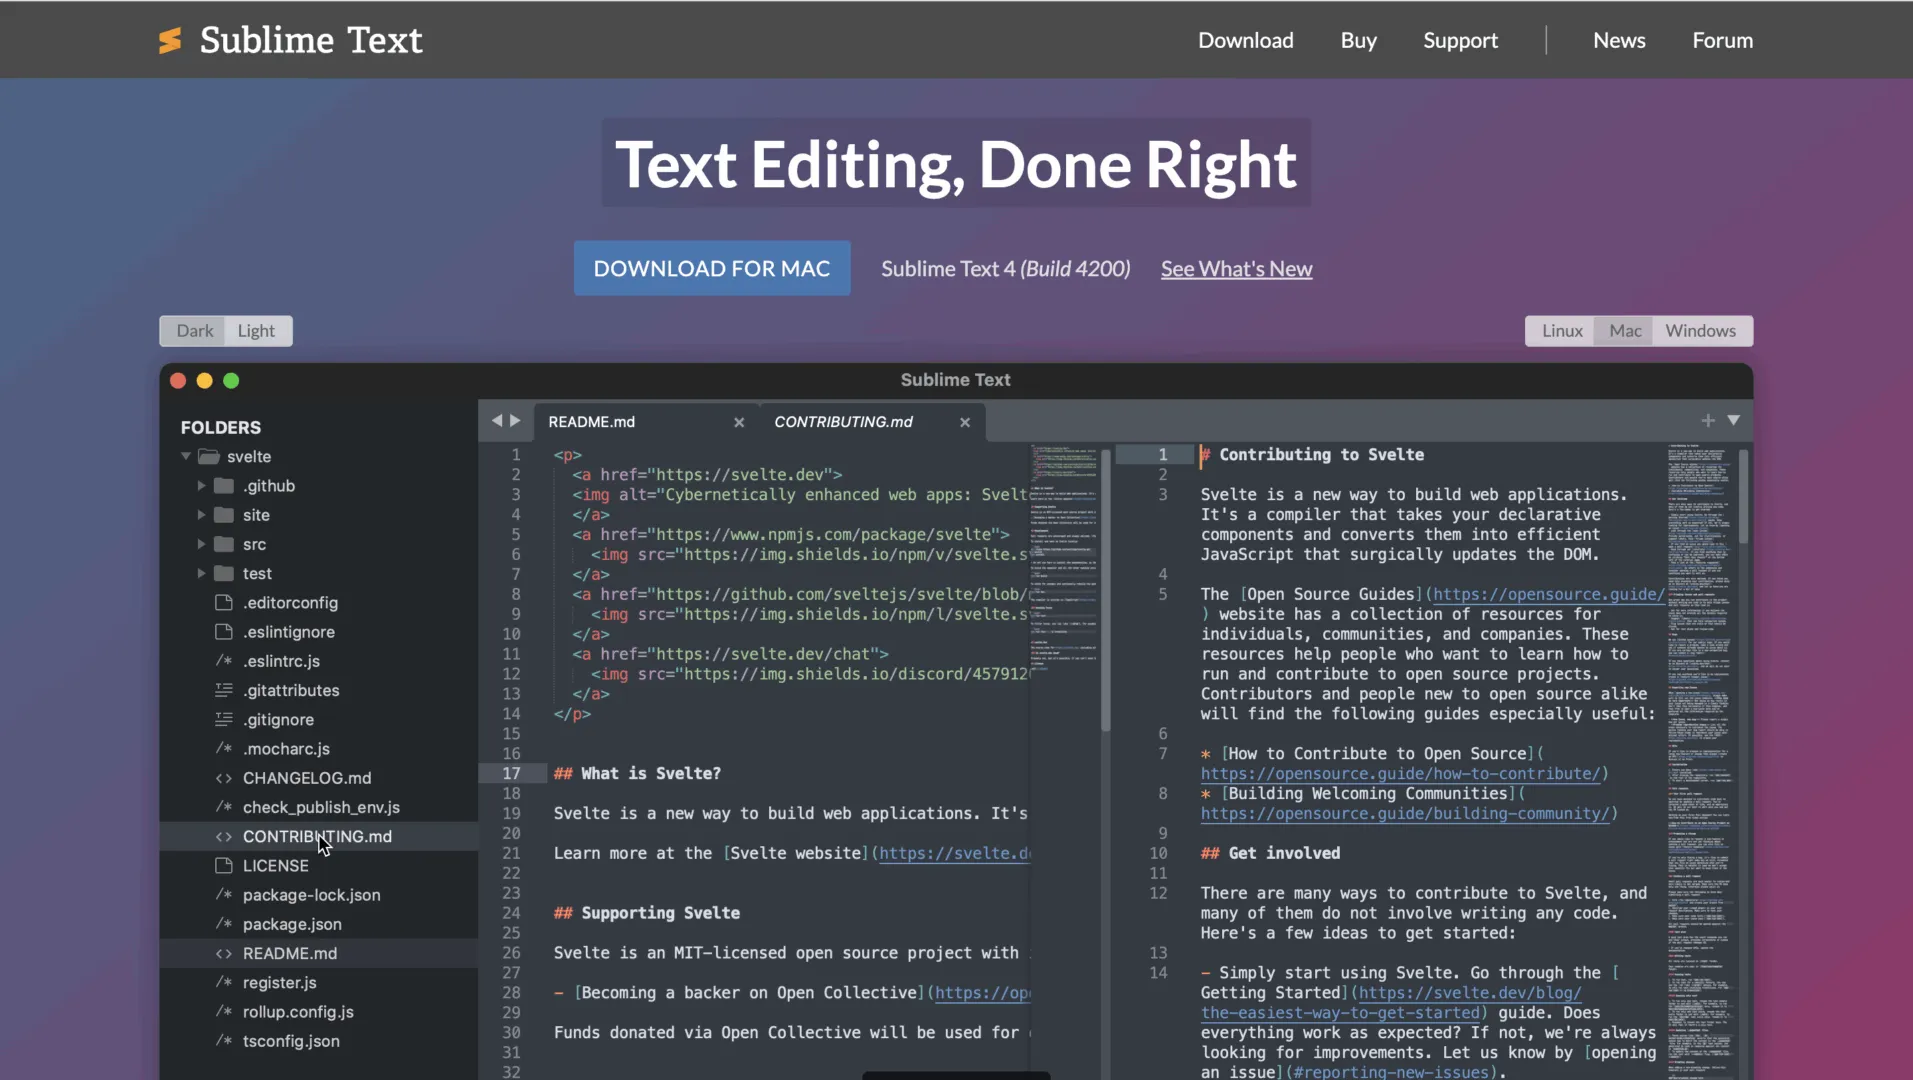This screenshot has width=1913, height=1080.
Task: Click the '## What is Svelte?' heading
Action: tap(637, 774)
